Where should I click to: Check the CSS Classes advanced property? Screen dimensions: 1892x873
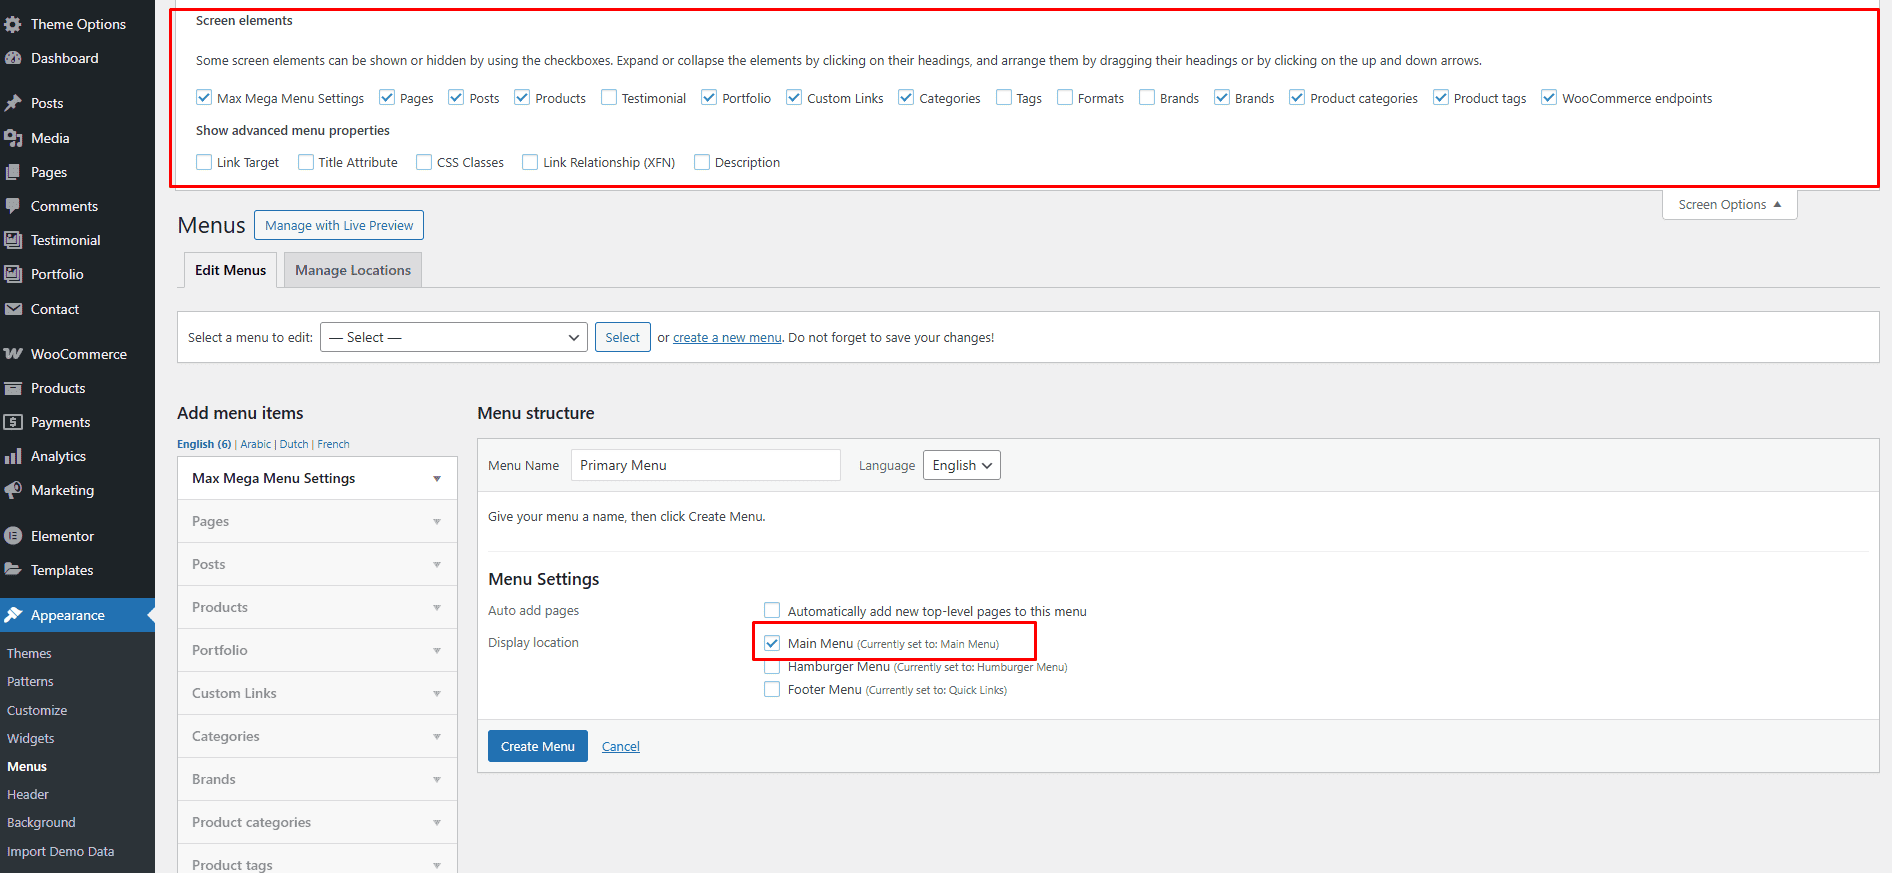click(424, 162)
